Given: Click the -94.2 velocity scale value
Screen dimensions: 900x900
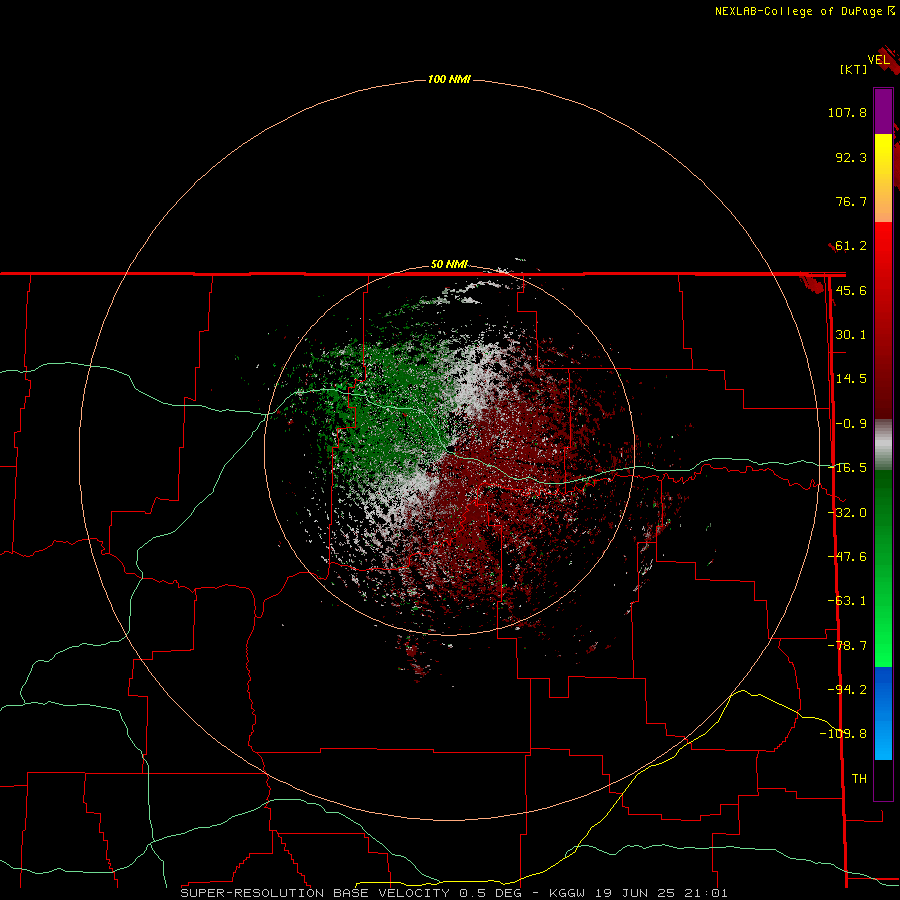Looking at the screenshot, I should (x=847, y=689).
